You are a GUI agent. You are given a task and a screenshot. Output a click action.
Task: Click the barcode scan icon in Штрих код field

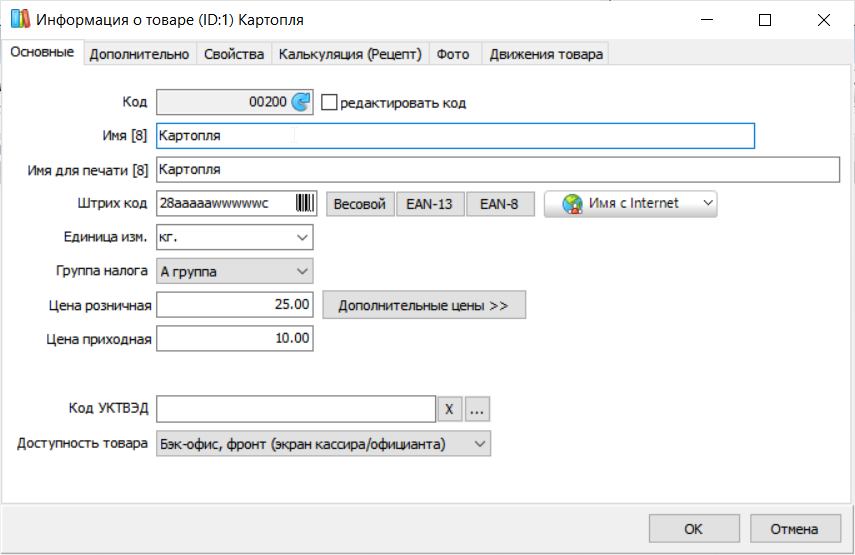pos(305,203)
